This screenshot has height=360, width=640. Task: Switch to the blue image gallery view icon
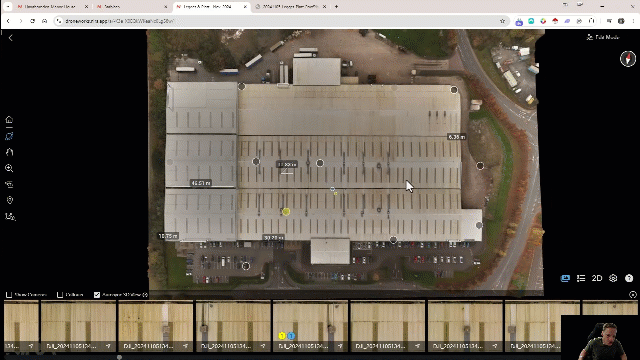(x=565, y=278)
